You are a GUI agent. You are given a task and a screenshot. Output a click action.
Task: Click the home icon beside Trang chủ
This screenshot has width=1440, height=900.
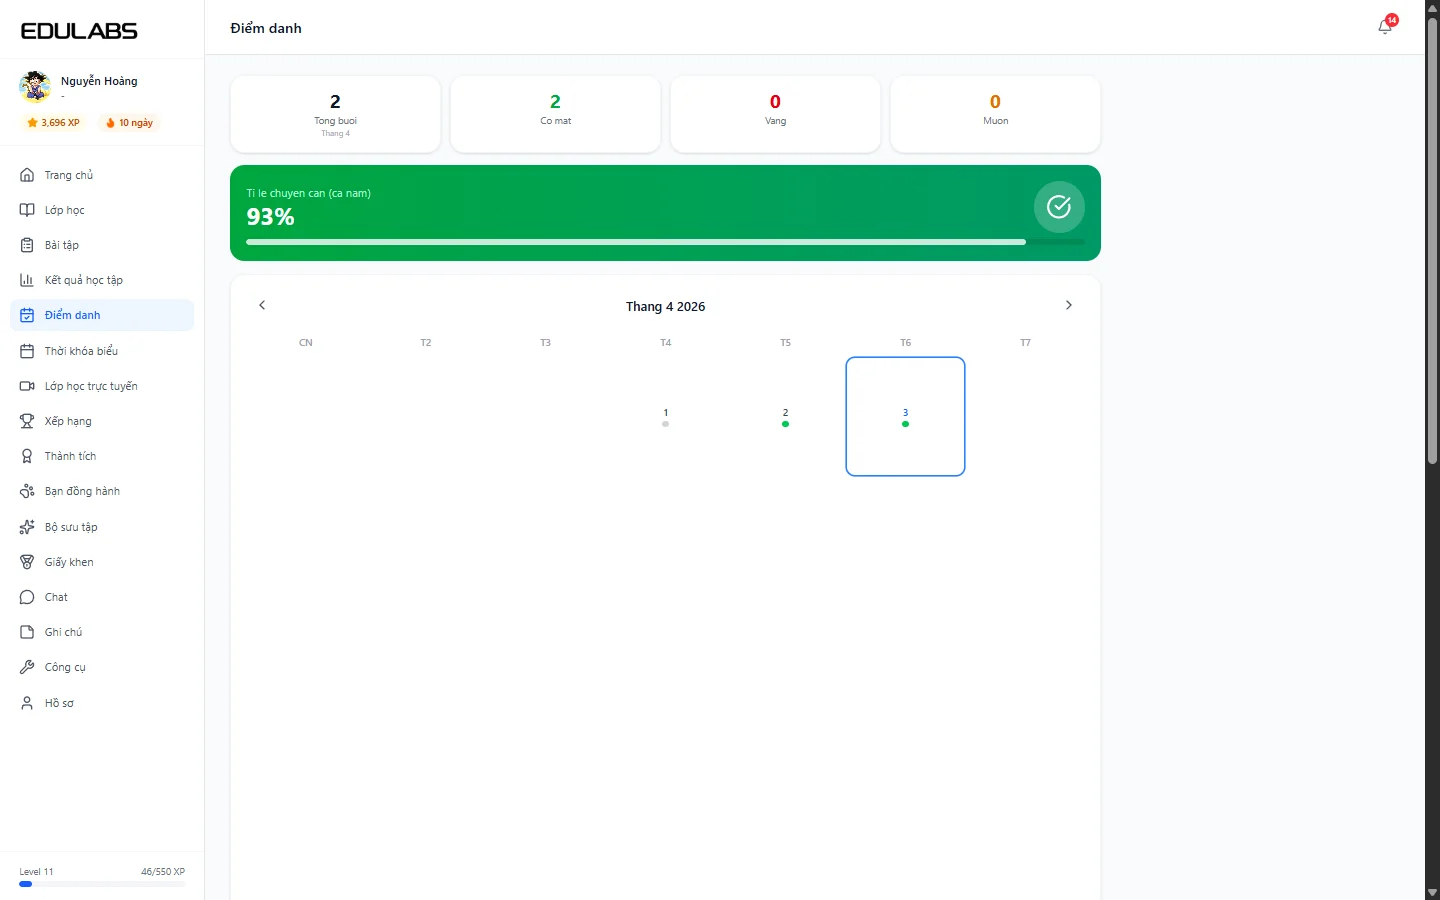pos(27,175)
